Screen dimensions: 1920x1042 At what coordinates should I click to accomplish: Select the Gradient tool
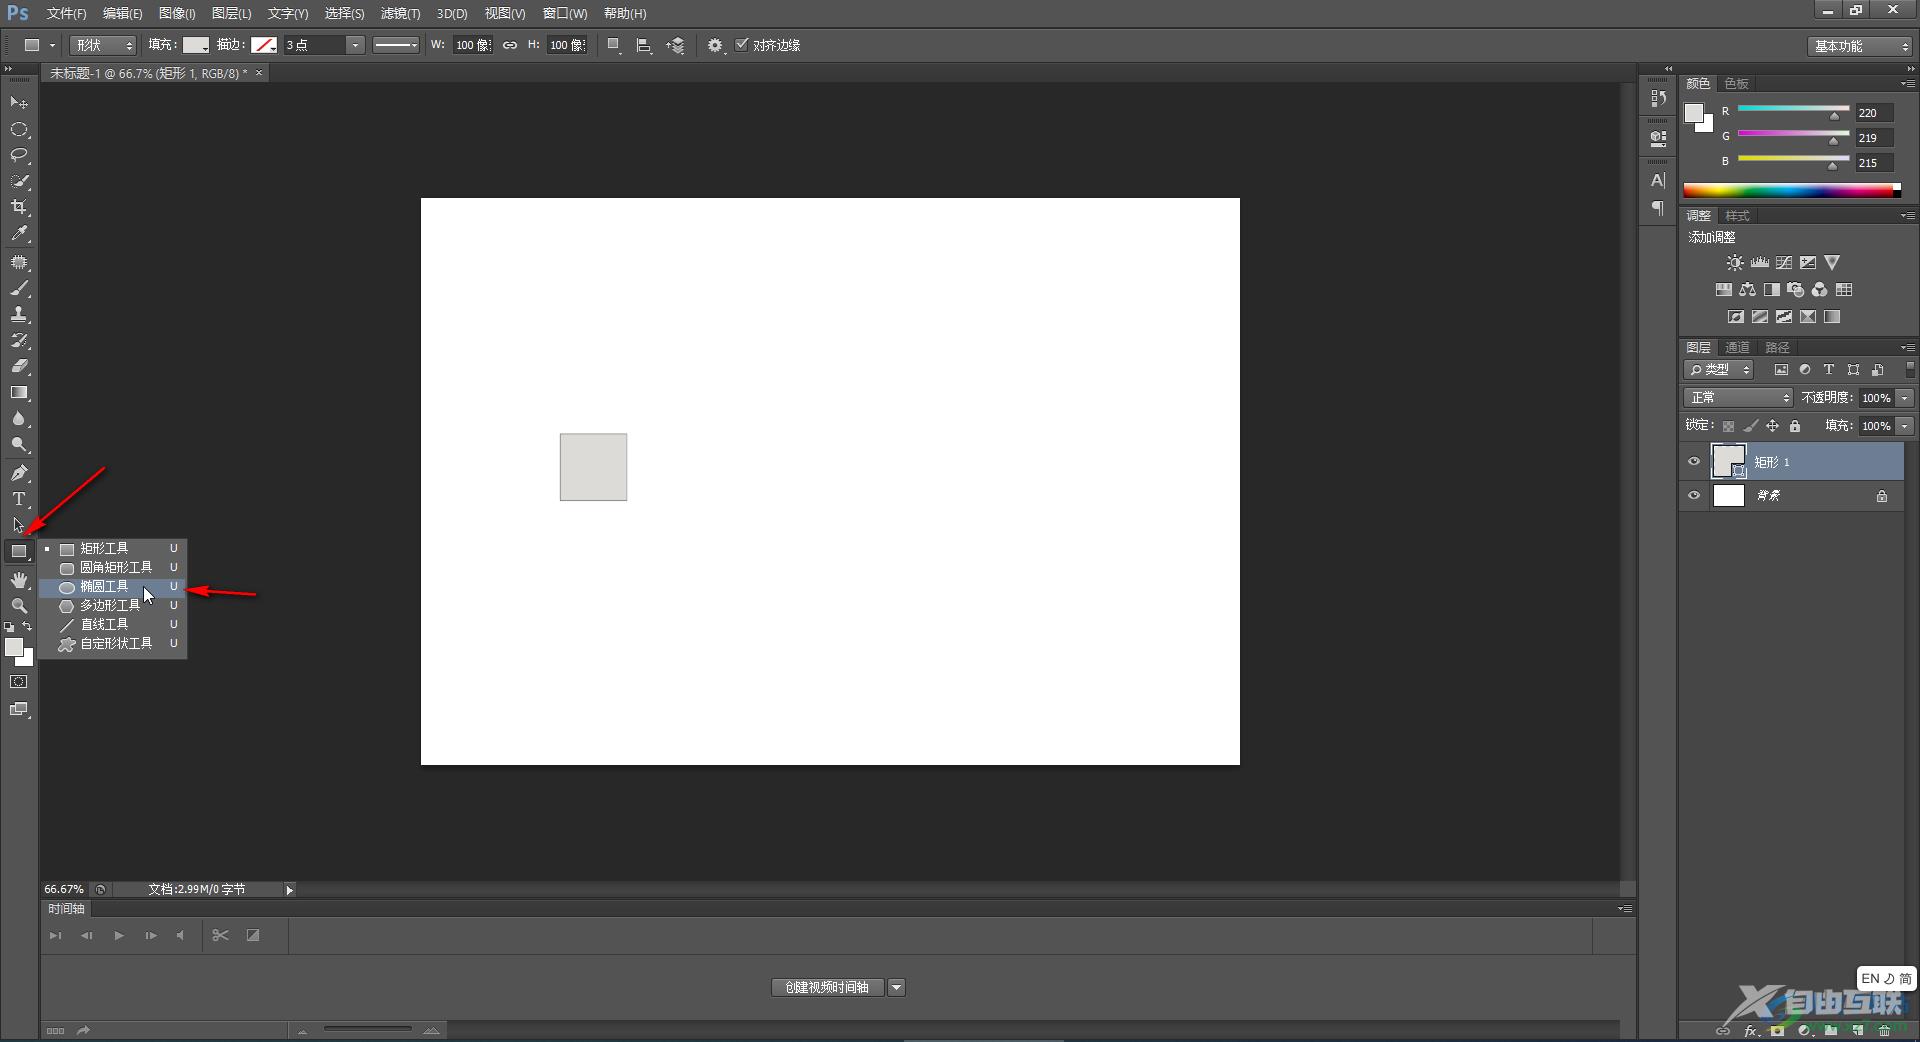coord(19,393)
